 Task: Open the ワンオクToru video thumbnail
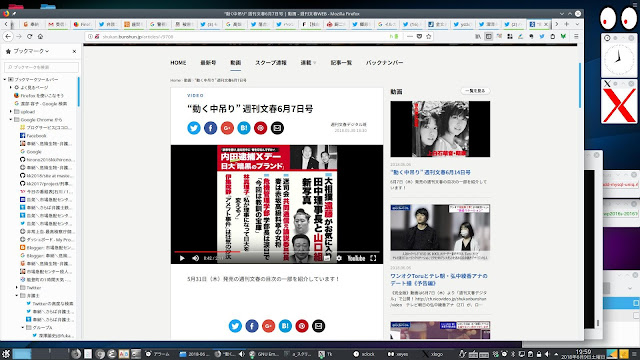tap(440, 232)
